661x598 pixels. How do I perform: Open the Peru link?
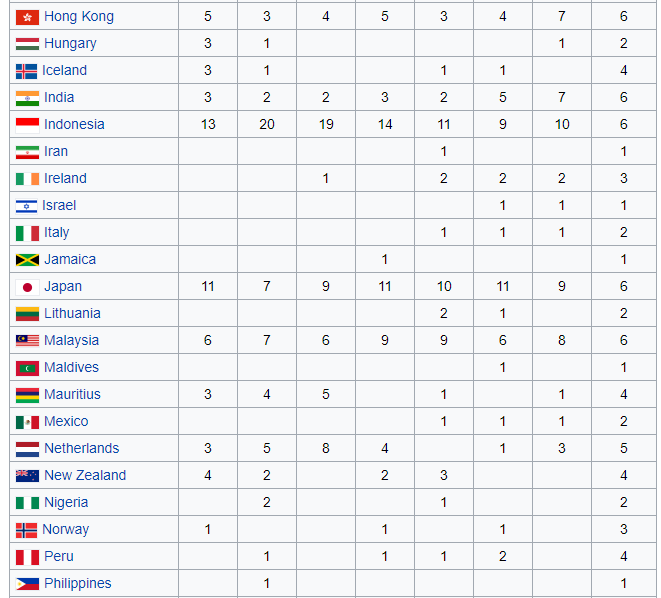point(59,557)
